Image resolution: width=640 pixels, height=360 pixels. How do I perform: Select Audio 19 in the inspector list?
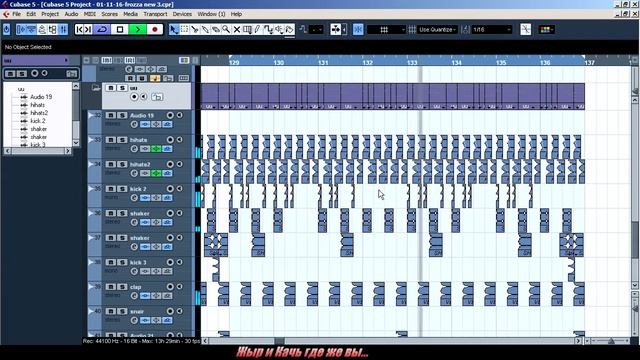pos(41,97)
